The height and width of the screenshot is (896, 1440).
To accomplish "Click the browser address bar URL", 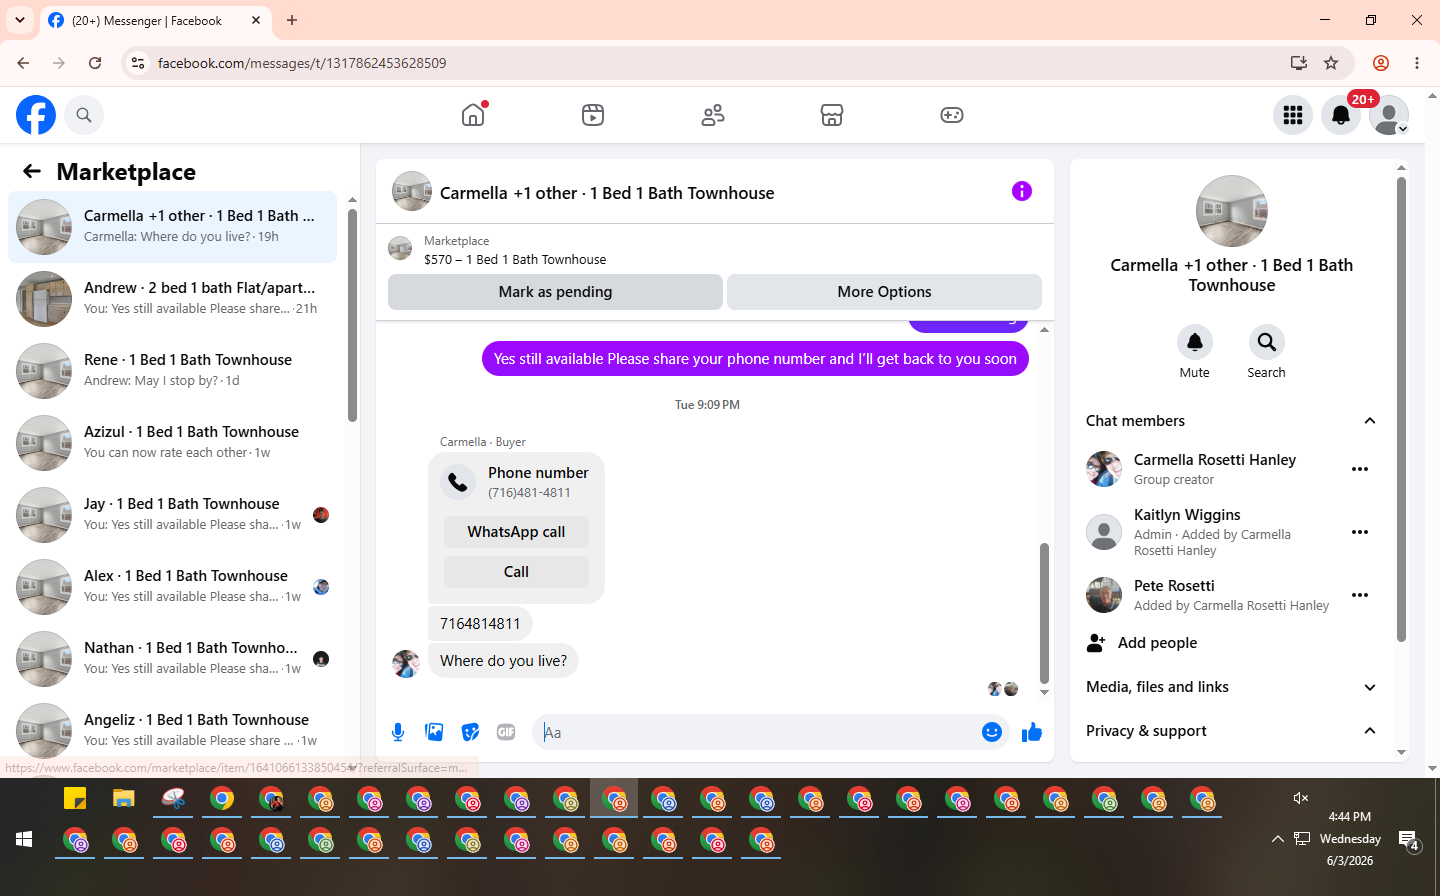I will pos(302,63).
